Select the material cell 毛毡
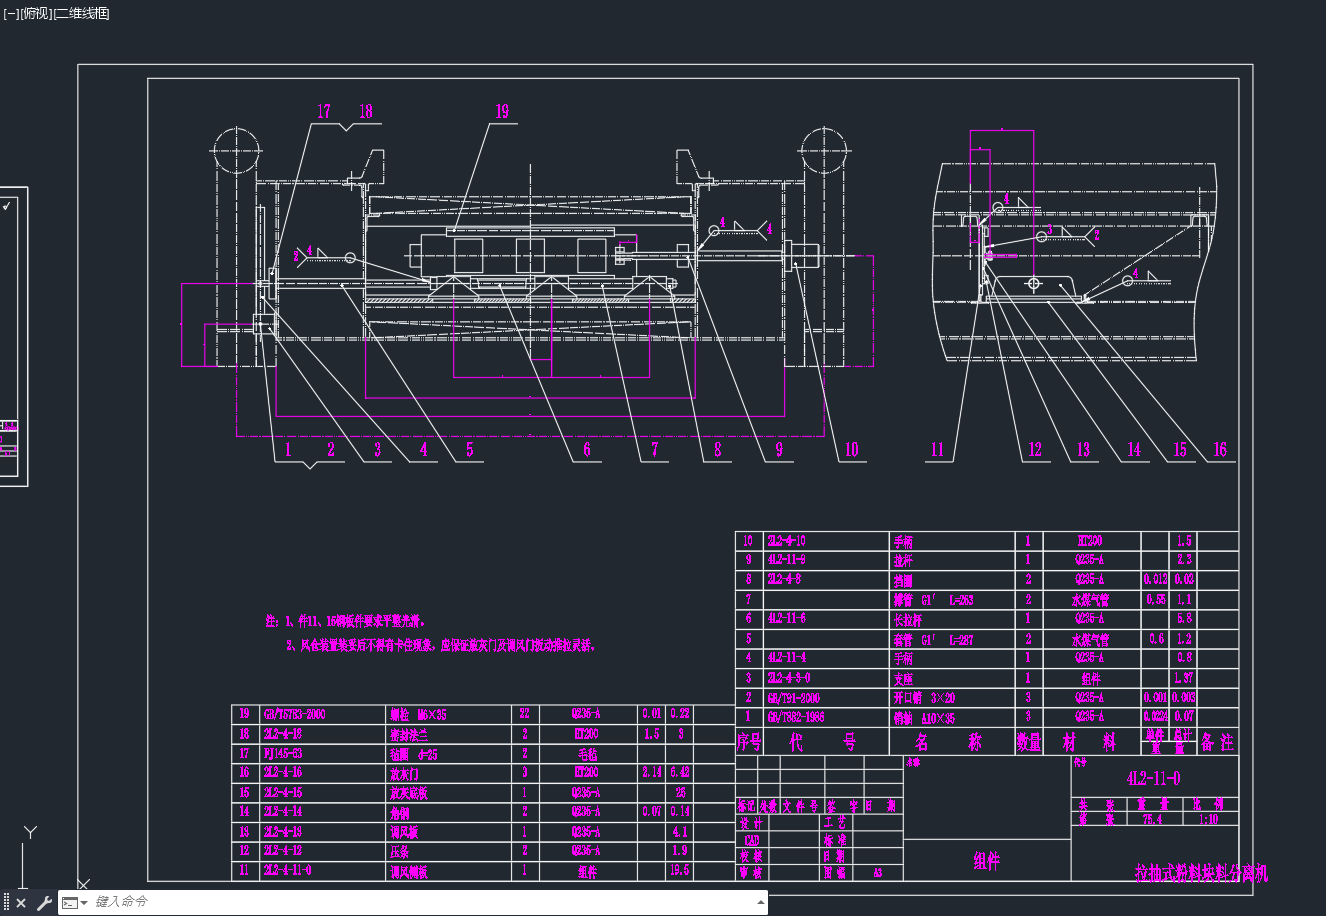The image size is (1326, 916). tap(588, 753)
